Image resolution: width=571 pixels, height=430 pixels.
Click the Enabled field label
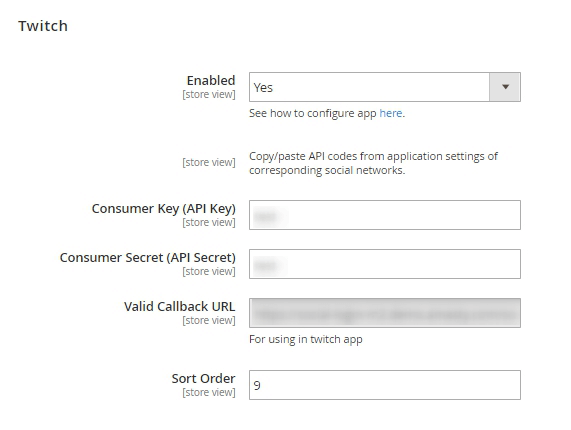click(211, 80)
